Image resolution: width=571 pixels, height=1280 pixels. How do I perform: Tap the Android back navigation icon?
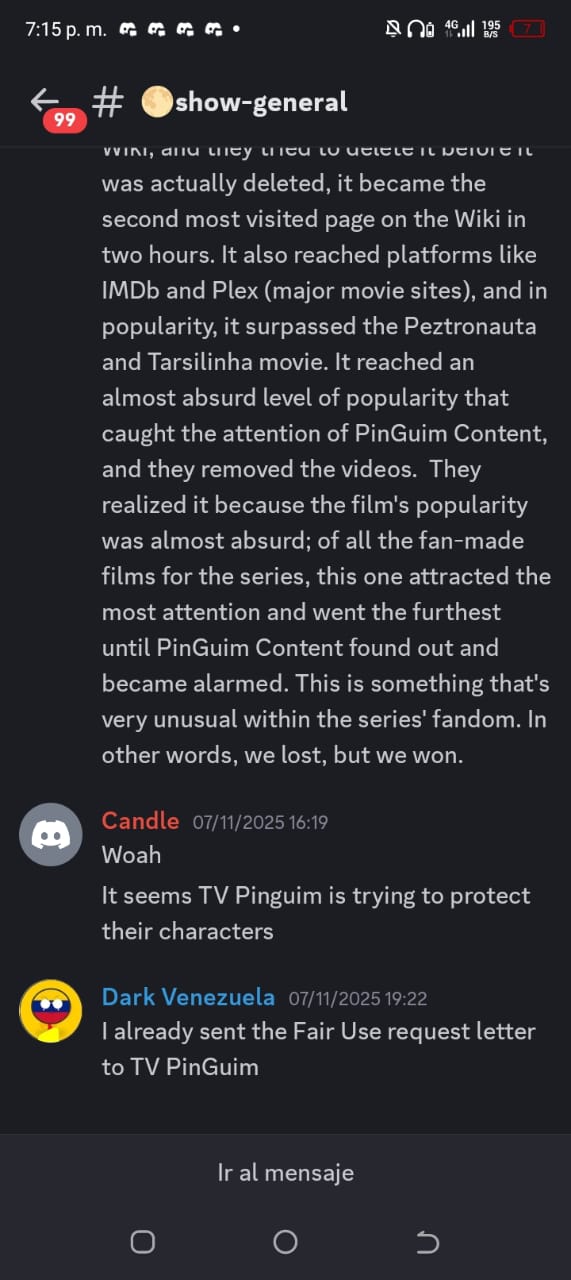point(427,1242)
